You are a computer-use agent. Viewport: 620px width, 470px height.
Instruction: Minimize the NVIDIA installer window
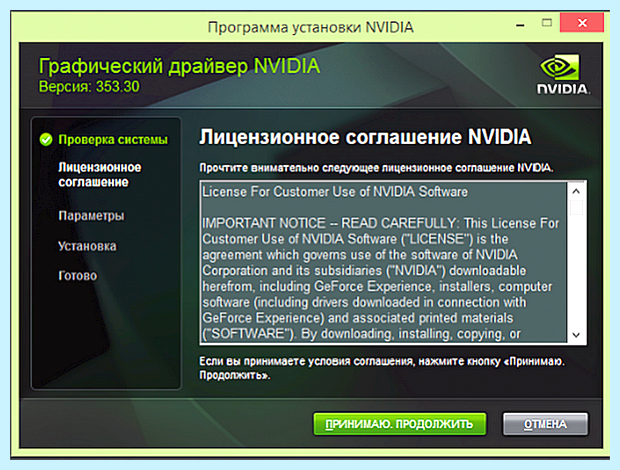coord(520,25)
